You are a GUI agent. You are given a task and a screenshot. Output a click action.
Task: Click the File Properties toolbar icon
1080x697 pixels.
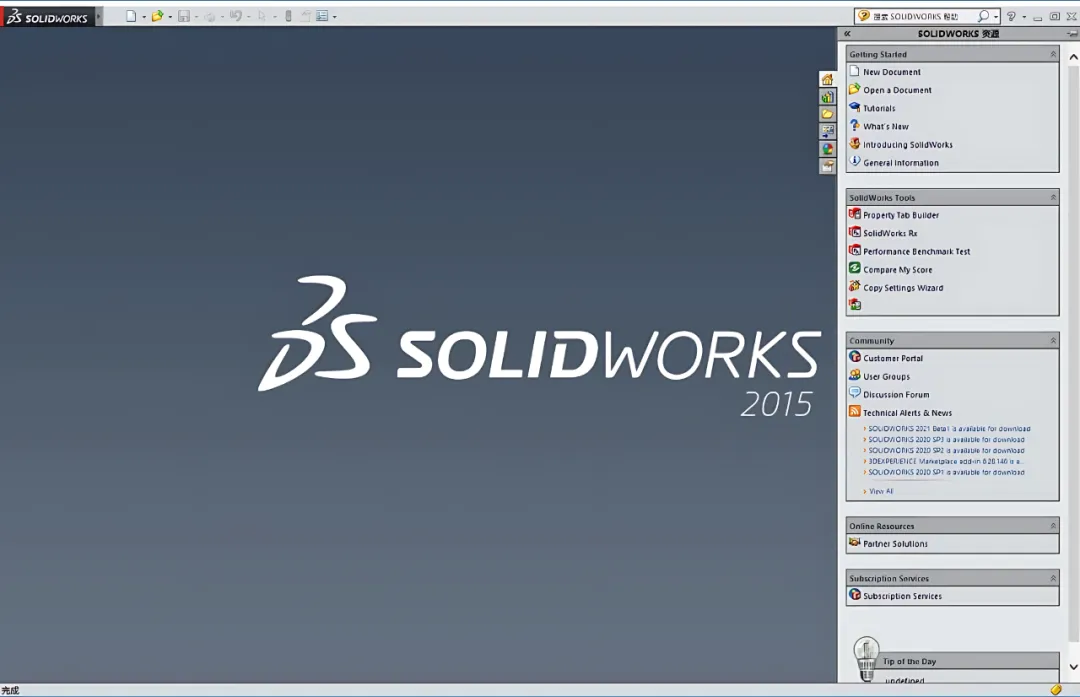coord(305,16)
